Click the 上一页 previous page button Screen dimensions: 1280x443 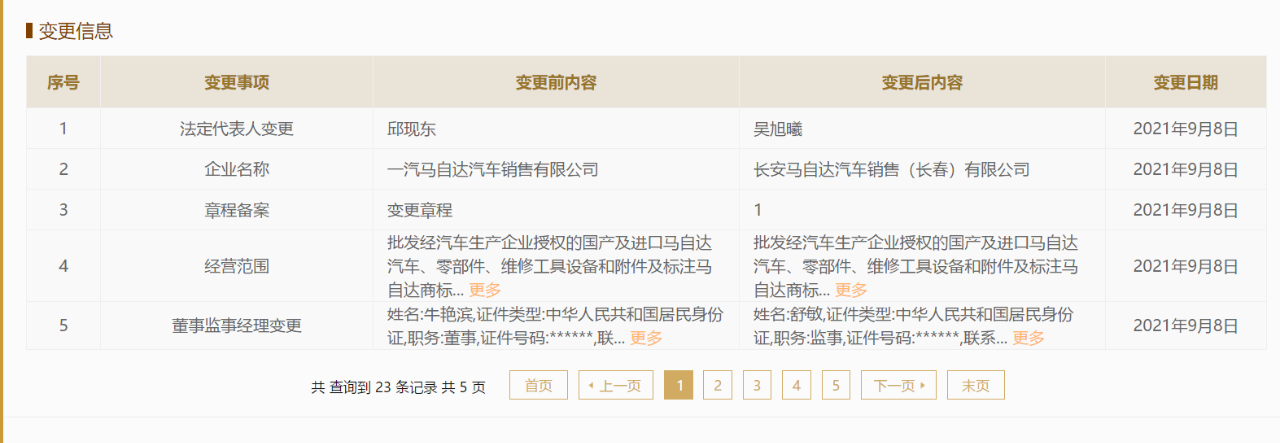pyautogui.click(x=615, y=385)
